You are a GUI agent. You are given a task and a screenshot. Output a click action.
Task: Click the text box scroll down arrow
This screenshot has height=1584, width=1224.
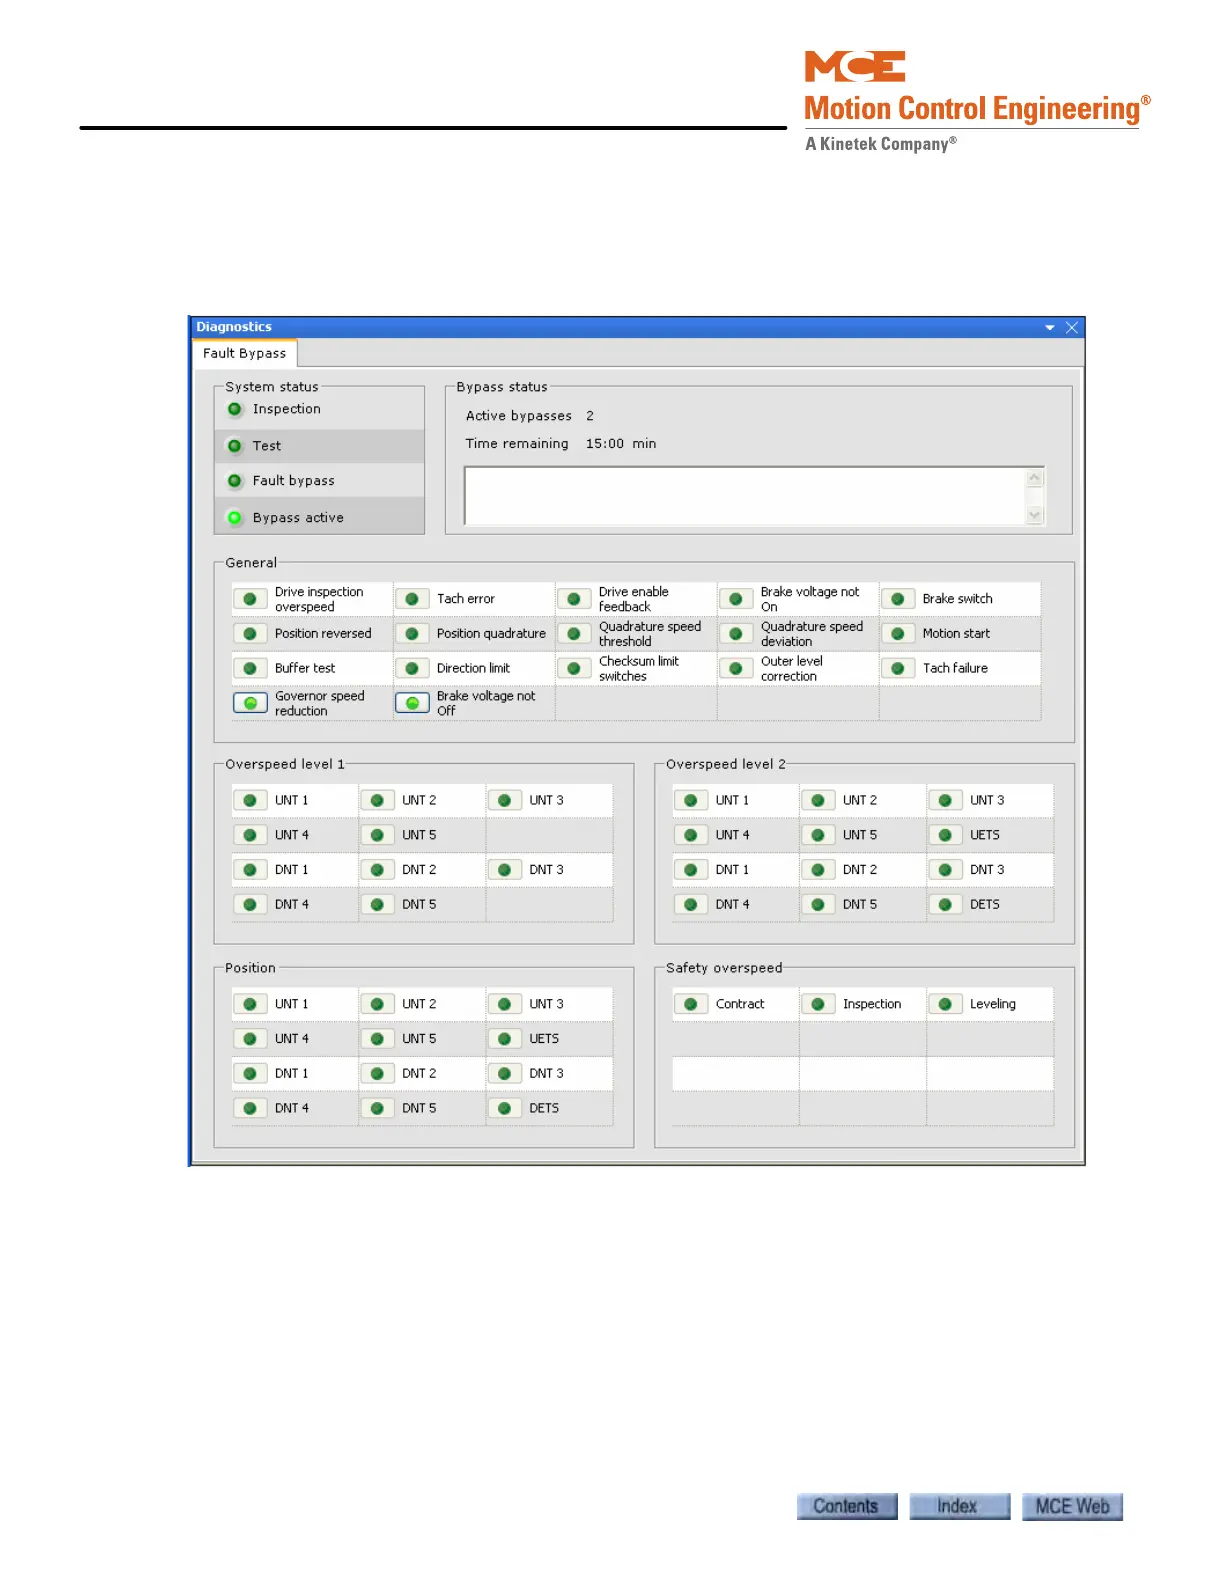point(1035,515)
